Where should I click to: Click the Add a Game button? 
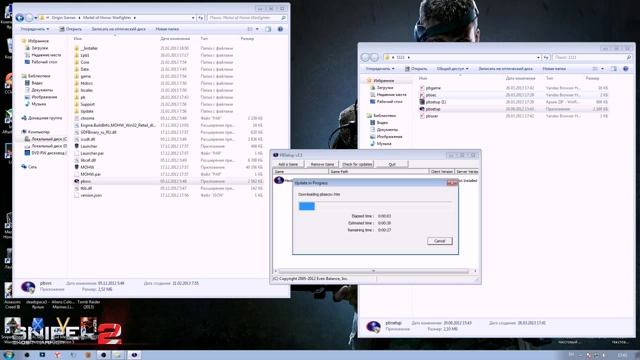(x=288, y=164)
